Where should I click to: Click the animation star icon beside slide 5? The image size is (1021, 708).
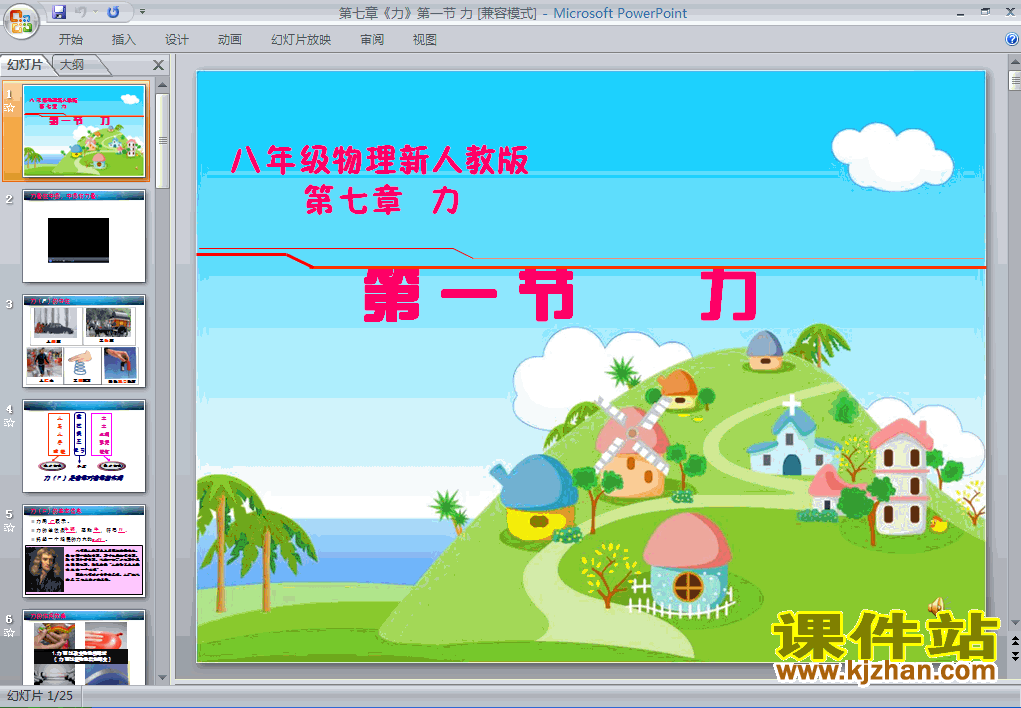click(x=9, y=528)
